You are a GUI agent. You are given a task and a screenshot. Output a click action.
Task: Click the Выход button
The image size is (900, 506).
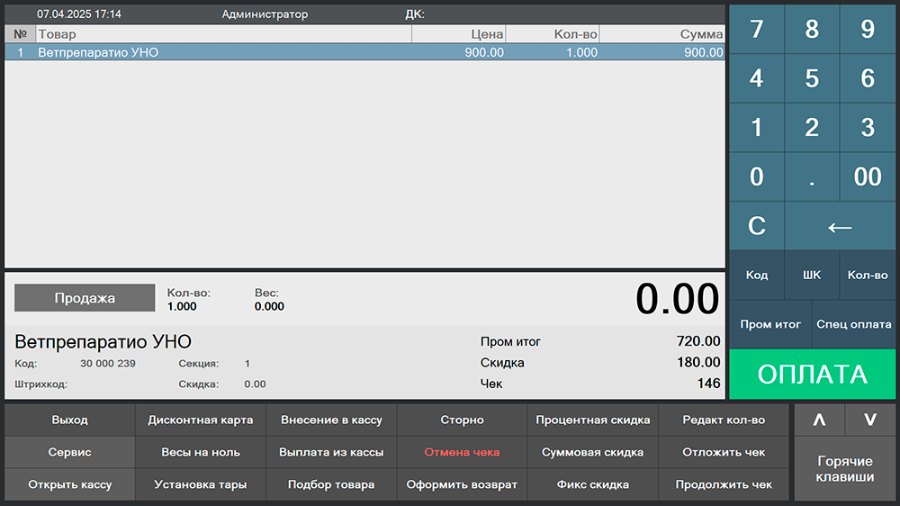[69, 420]
